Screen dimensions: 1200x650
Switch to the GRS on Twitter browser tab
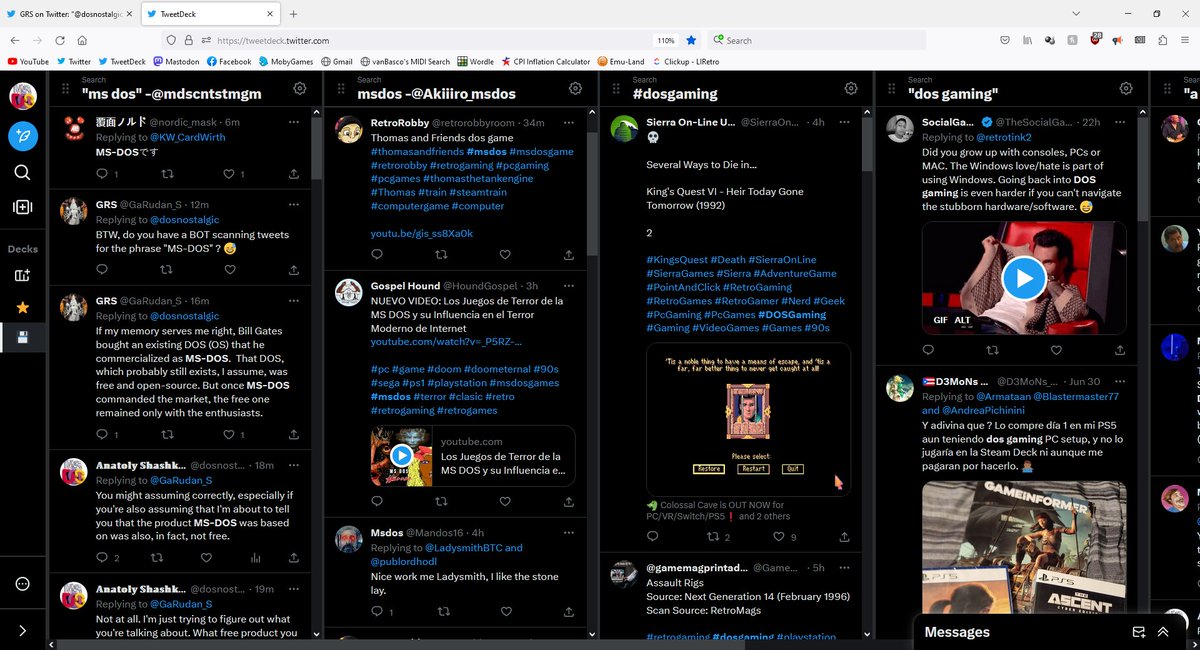tap(70, 14)
